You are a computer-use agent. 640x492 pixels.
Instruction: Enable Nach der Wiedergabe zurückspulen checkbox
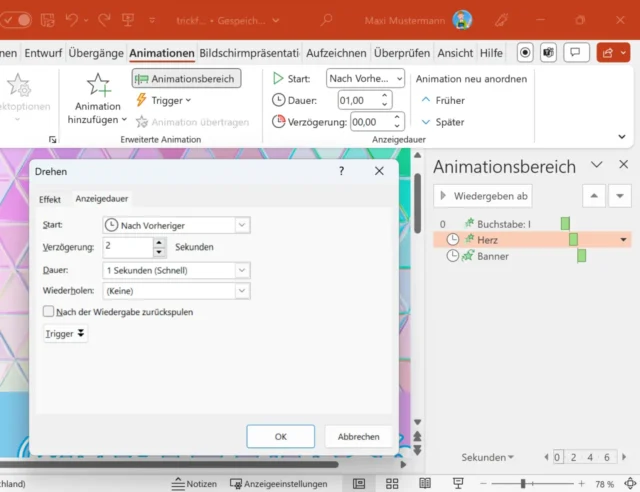pos(49,312)
